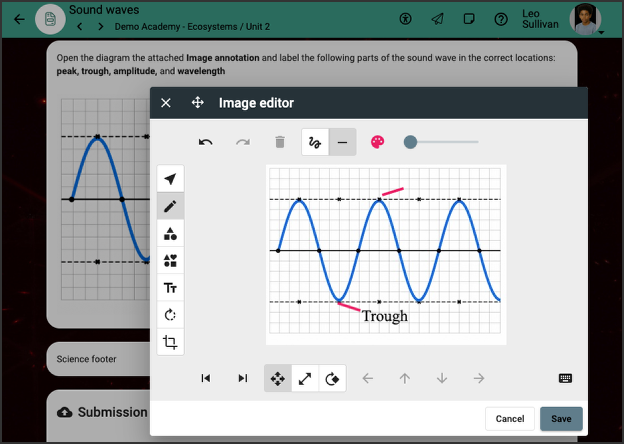Click the Submission section heading
Viewport: 624px width, 444px height.
tap(113, 412)
